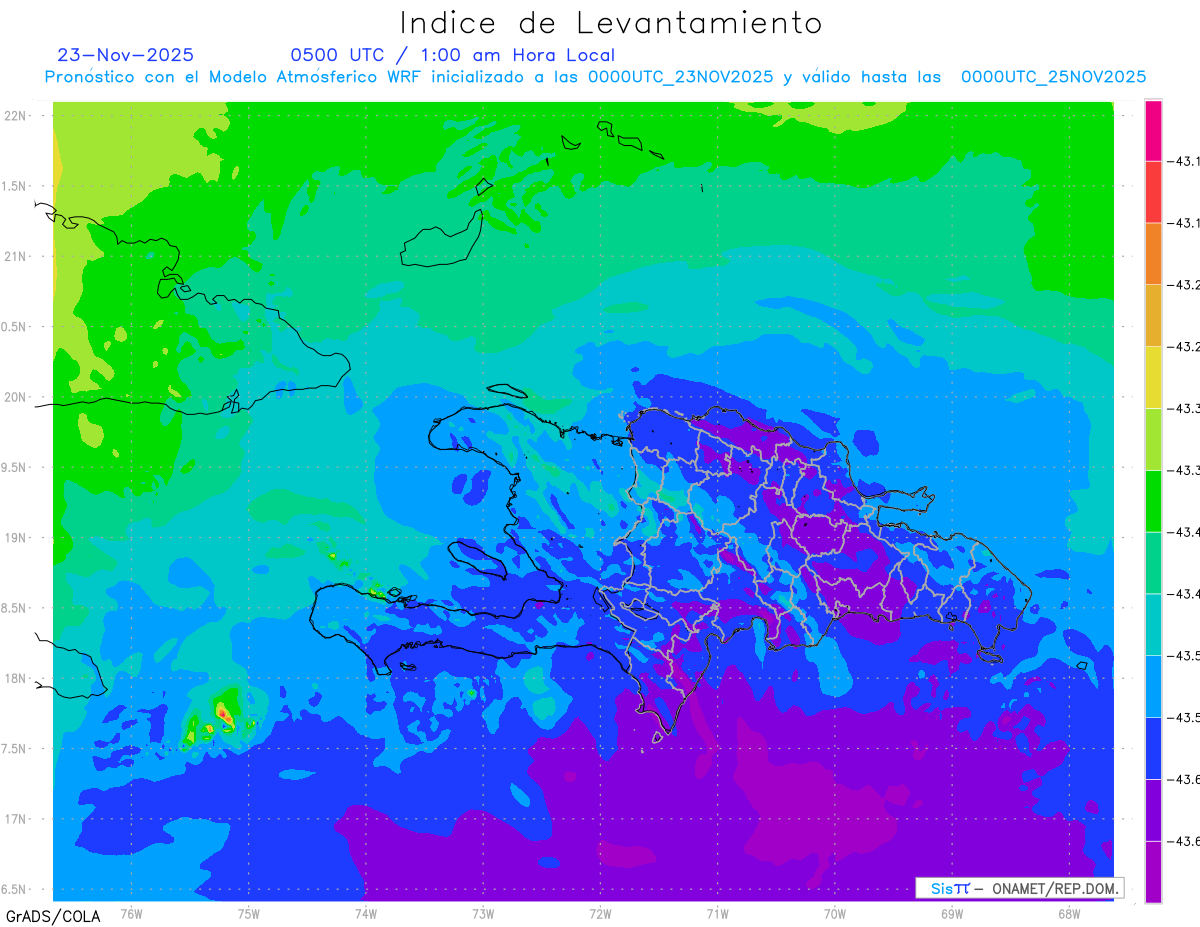The width and height of the screenshot is (1200, 927).
Task: Click the '74W' longitude label
Action: [x=366, y=913]
